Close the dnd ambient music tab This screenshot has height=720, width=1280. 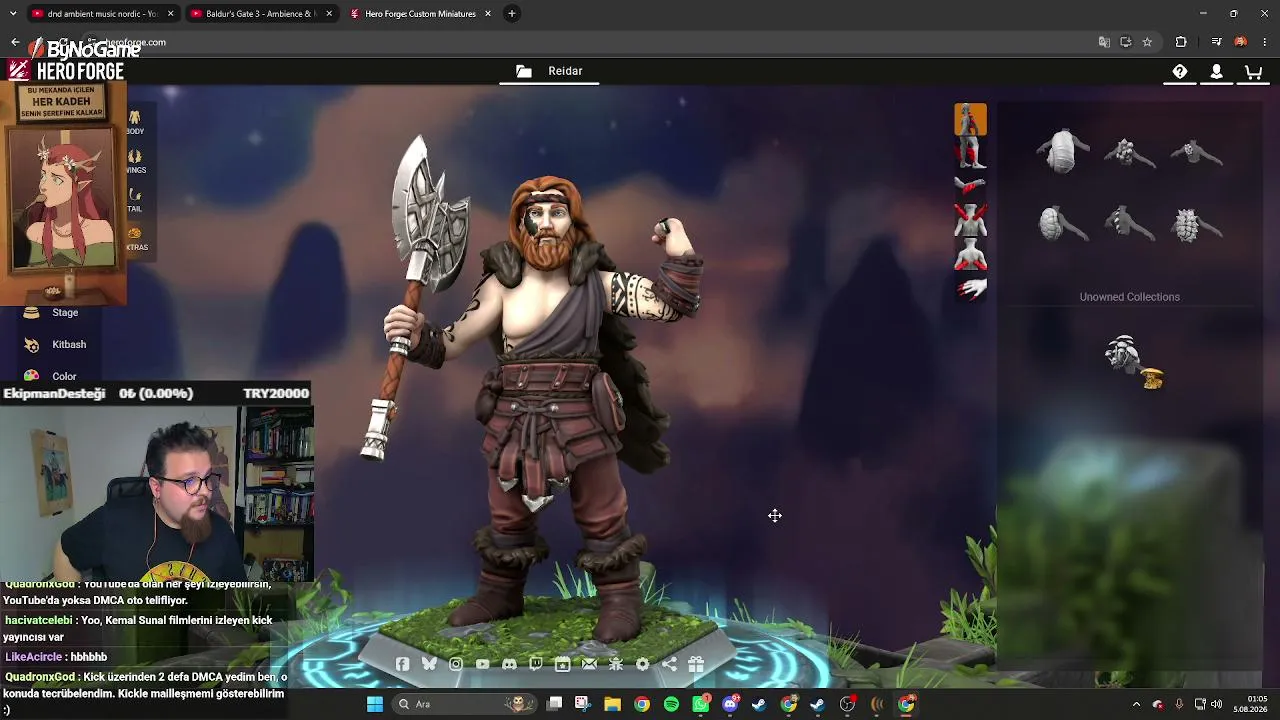(171, 14)
